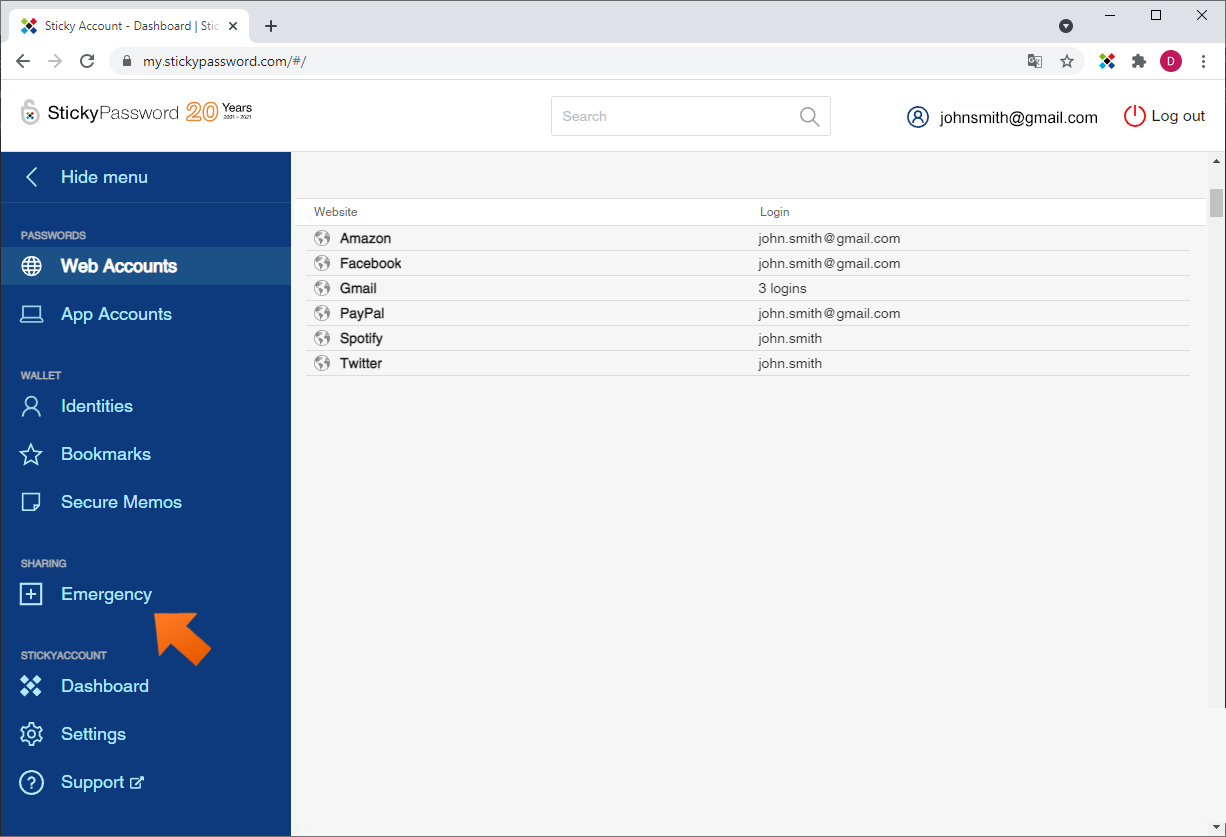Click the user profile avatar icon
1226x837 pixels.
(918, 117)
